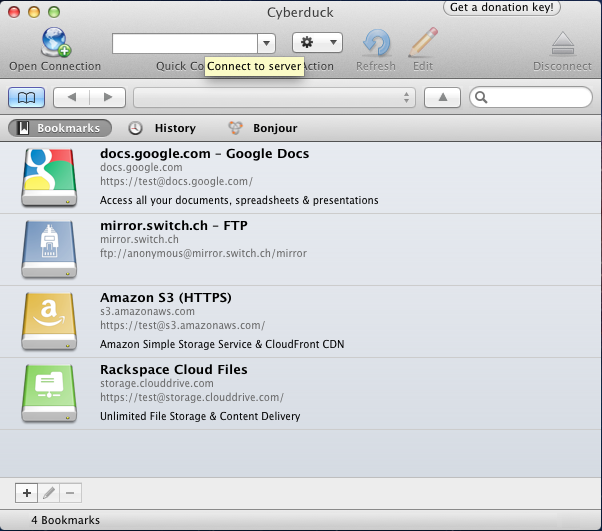Click the storage.clouddrive.com hostname text
602x531 pixels.
[x=157, y=383]
